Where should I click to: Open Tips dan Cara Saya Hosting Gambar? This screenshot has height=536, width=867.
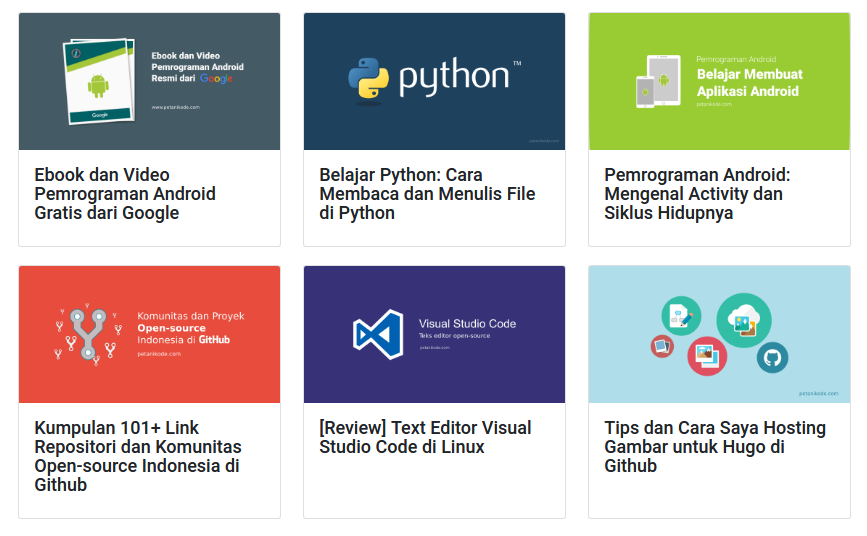pyautogui.click(x=715, y=446)
